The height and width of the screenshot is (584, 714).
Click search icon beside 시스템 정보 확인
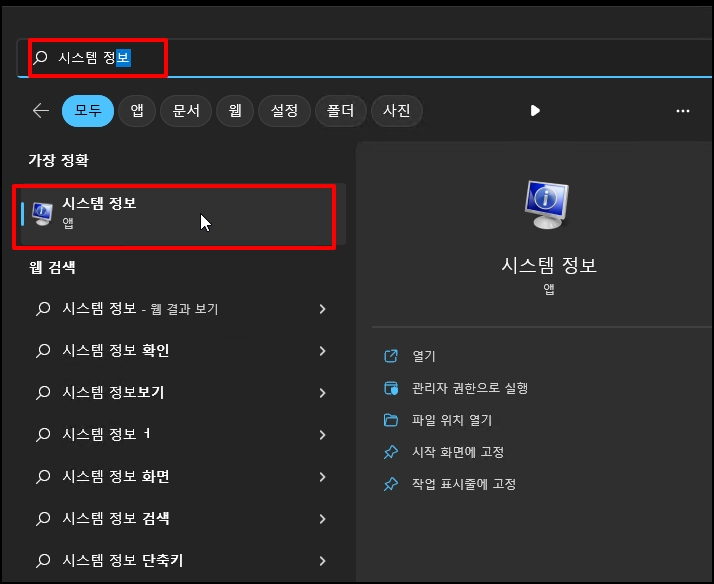[x=43, y=351]
